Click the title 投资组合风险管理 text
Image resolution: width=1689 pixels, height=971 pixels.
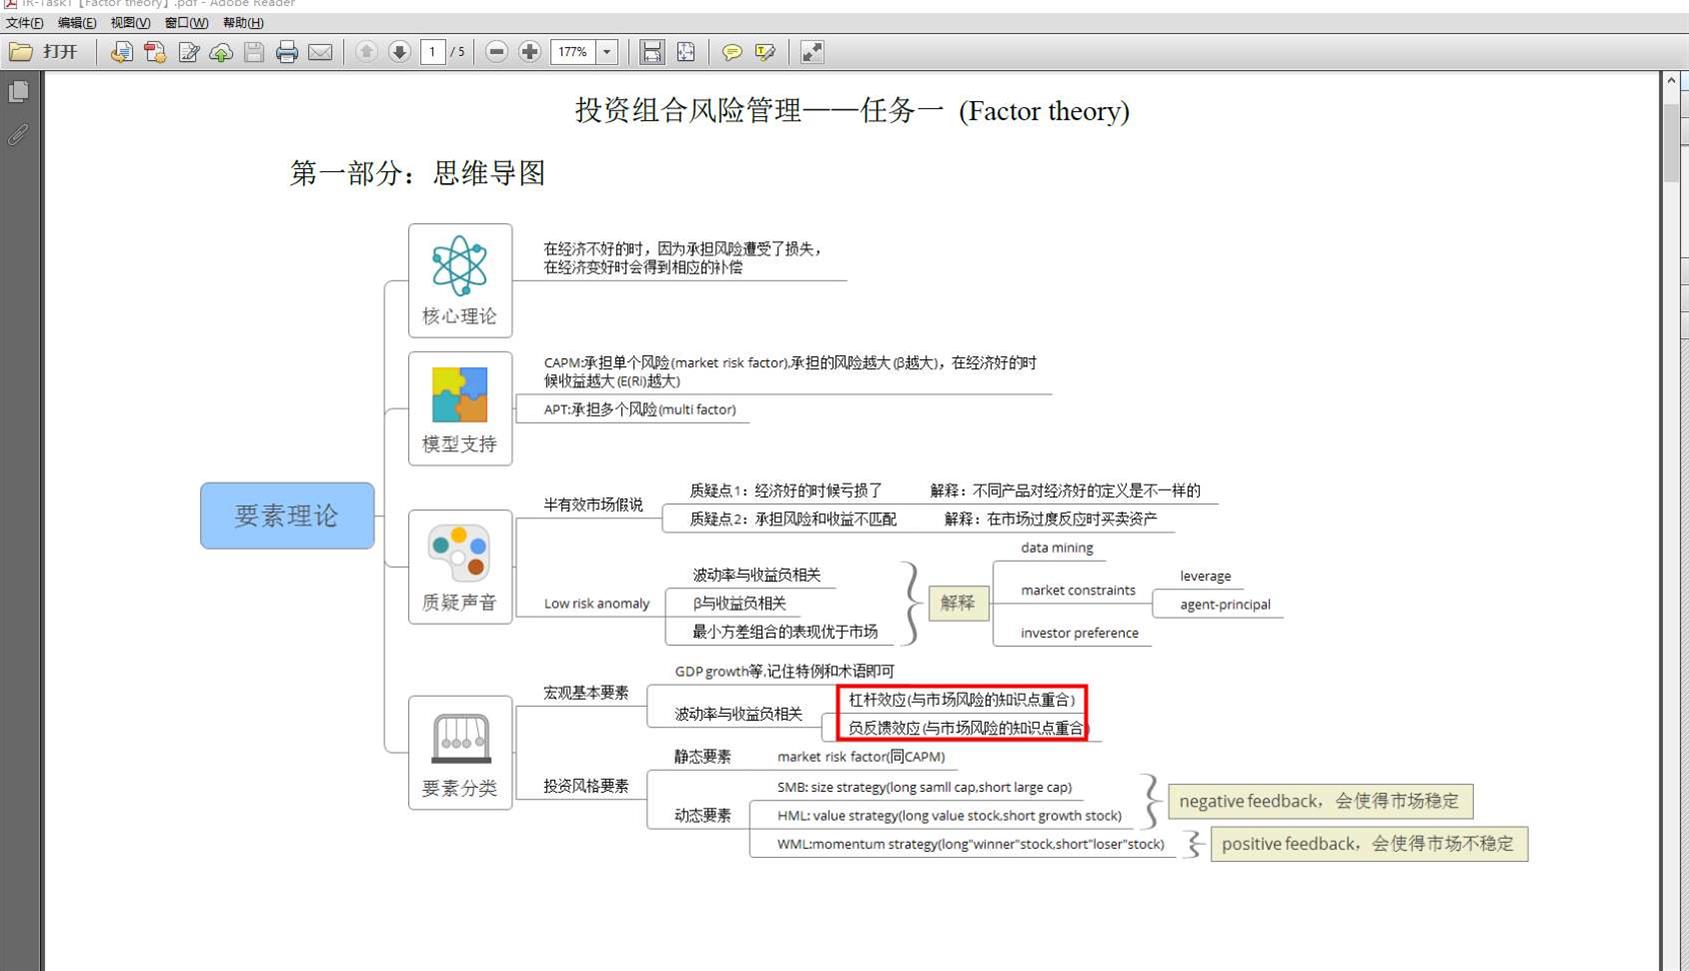coord(689,110)
